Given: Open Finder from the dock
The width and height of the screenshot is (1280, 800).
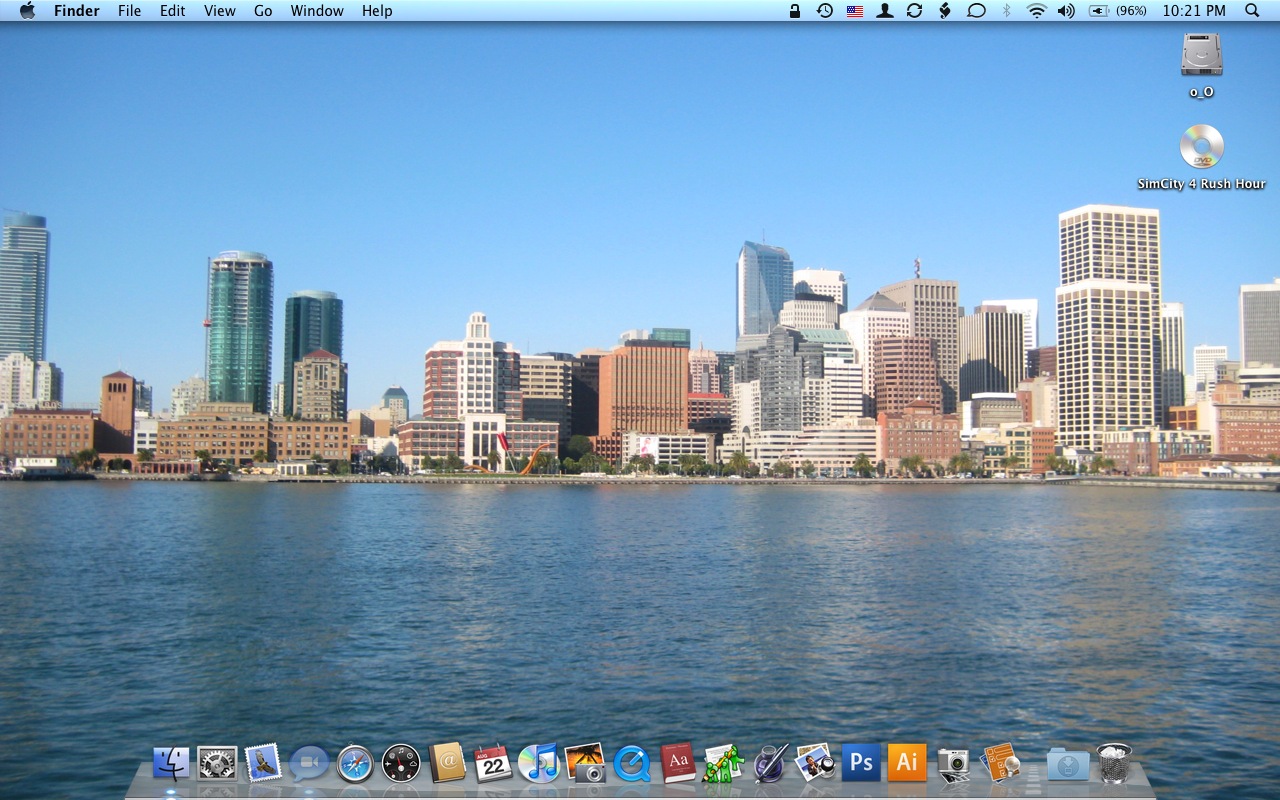Looking at the screenshot, I should [171, 764].
